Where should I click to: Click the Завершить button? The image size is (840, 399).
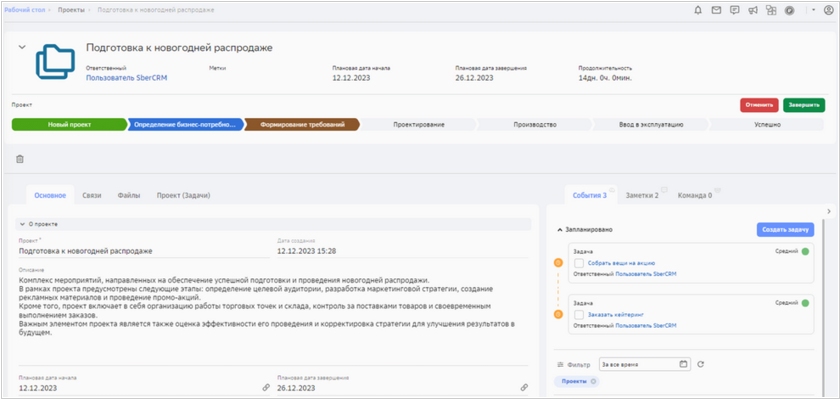(x=804, y=105)
